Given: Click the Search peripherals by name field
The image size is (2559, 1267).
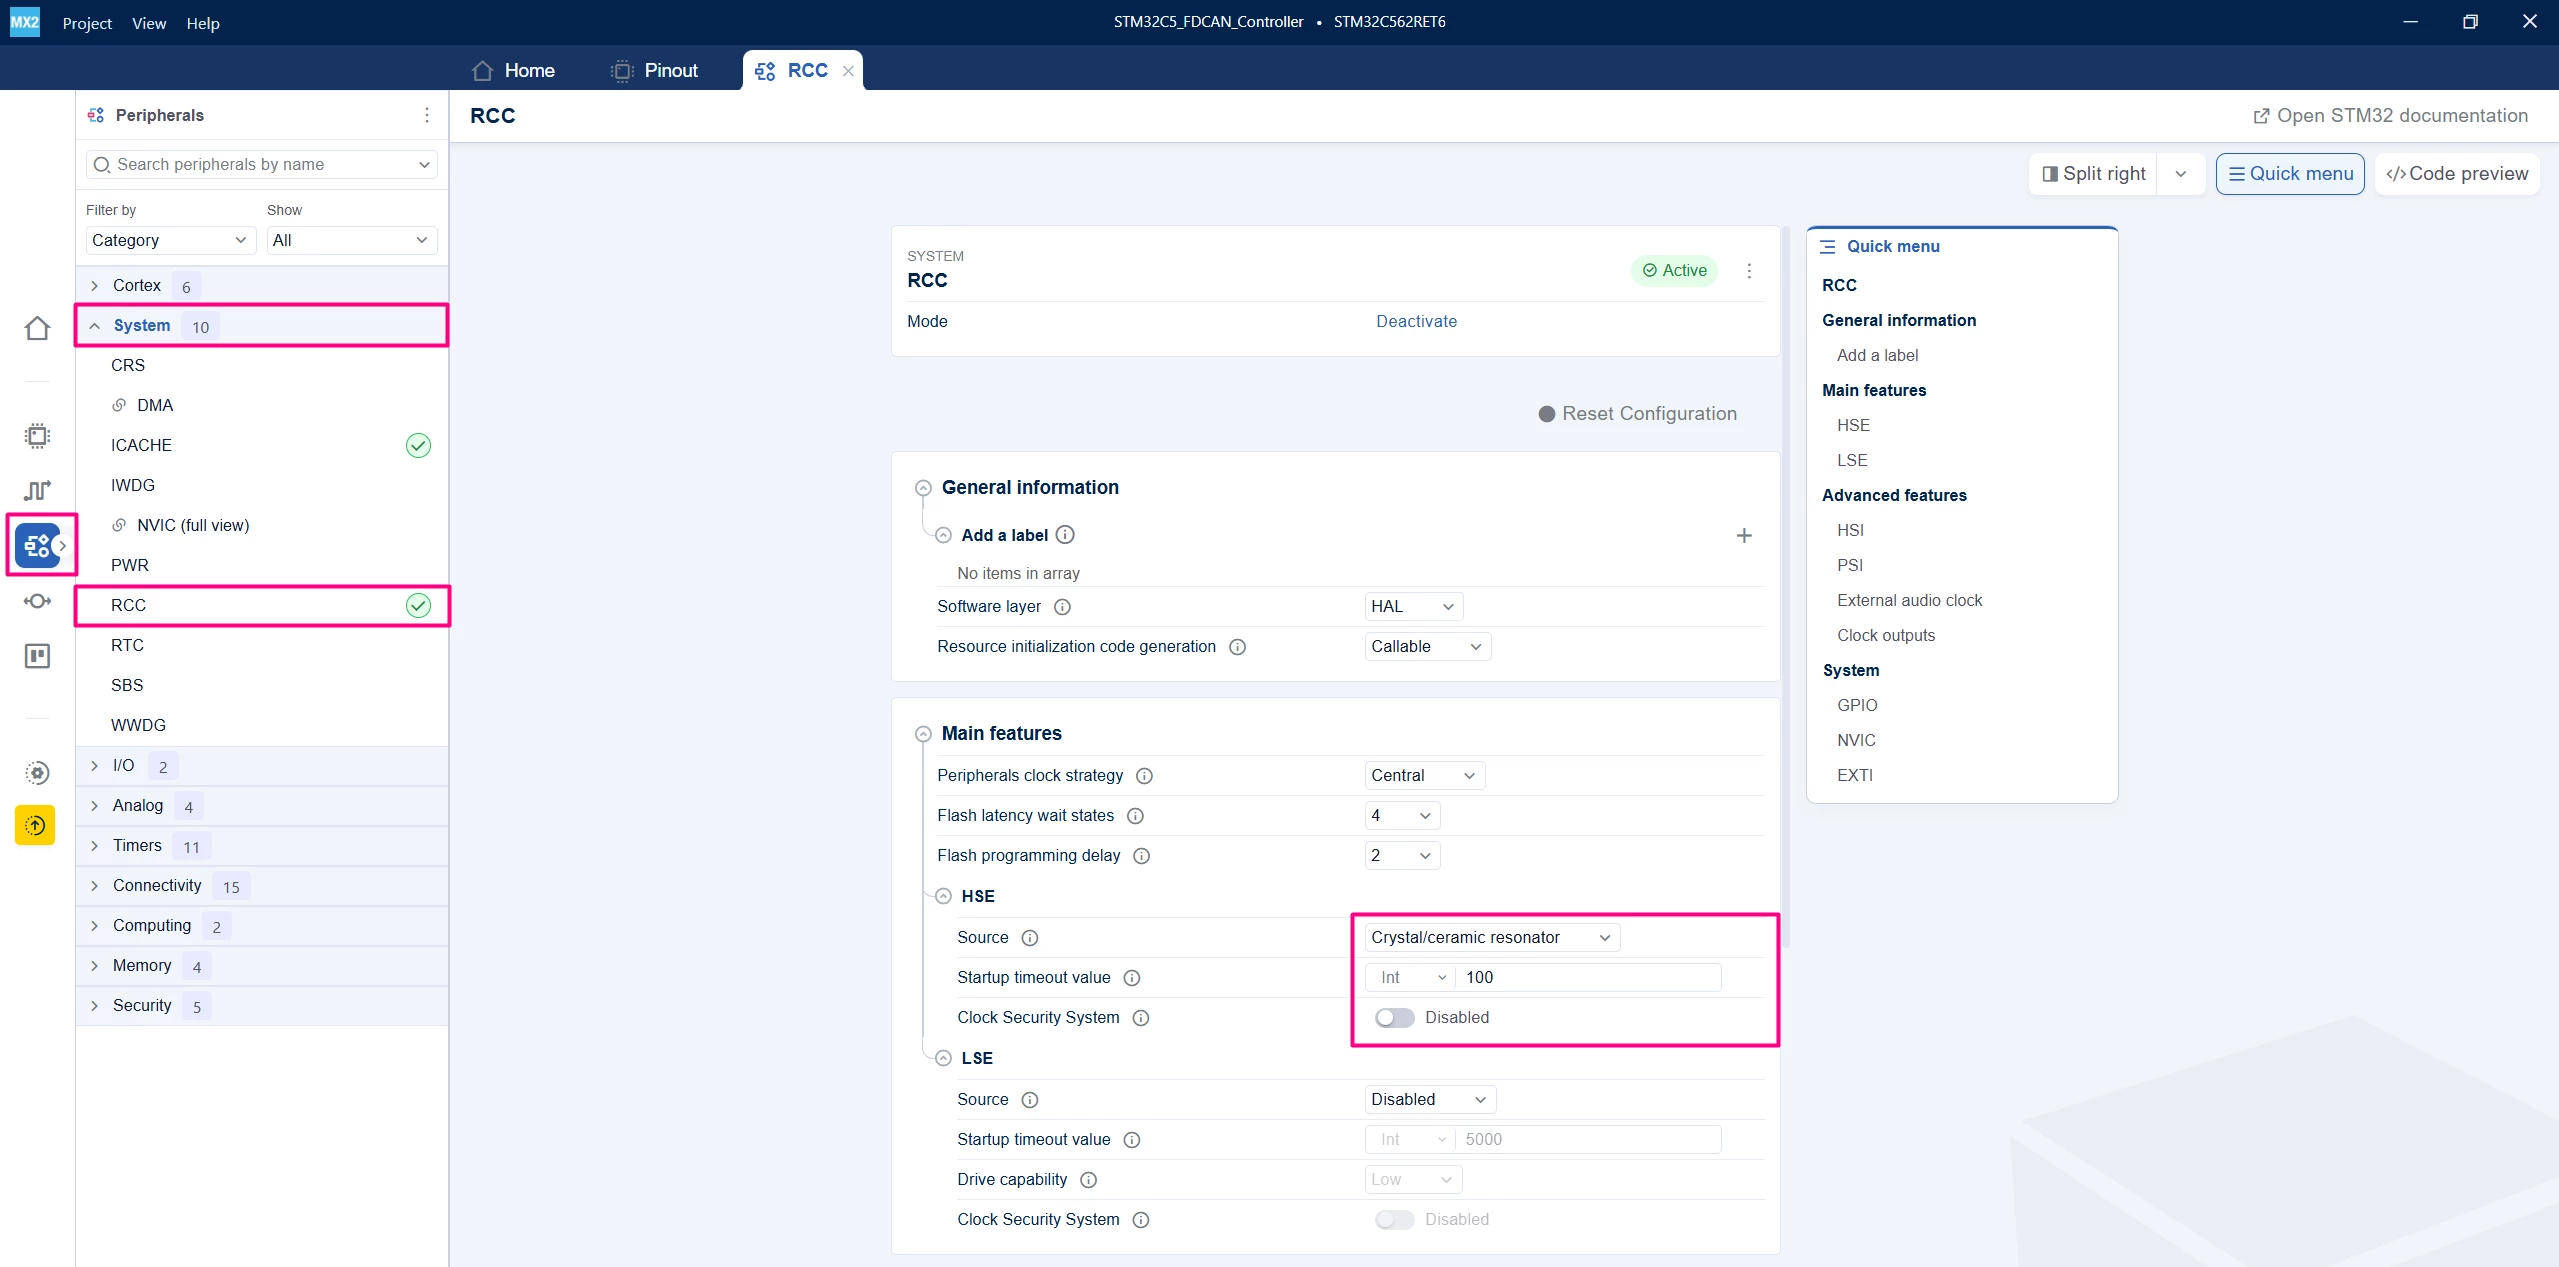Looking at the screenshot, I should (x=262, y=164).
